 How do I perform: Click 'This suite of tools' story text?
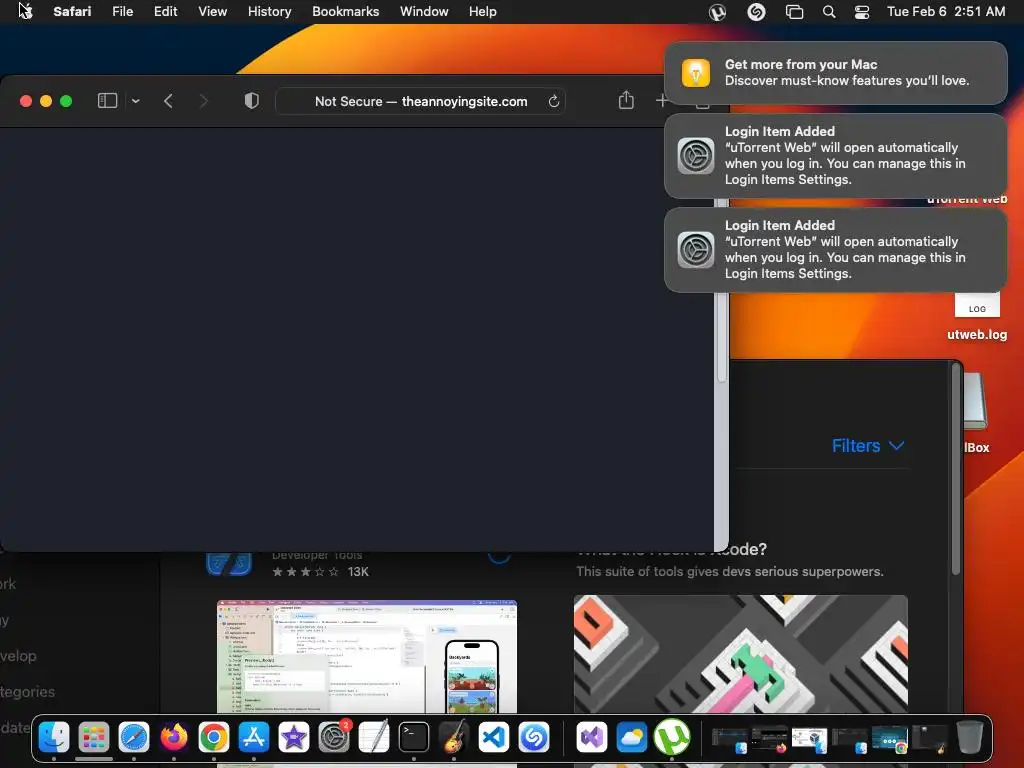pos(729,571)
